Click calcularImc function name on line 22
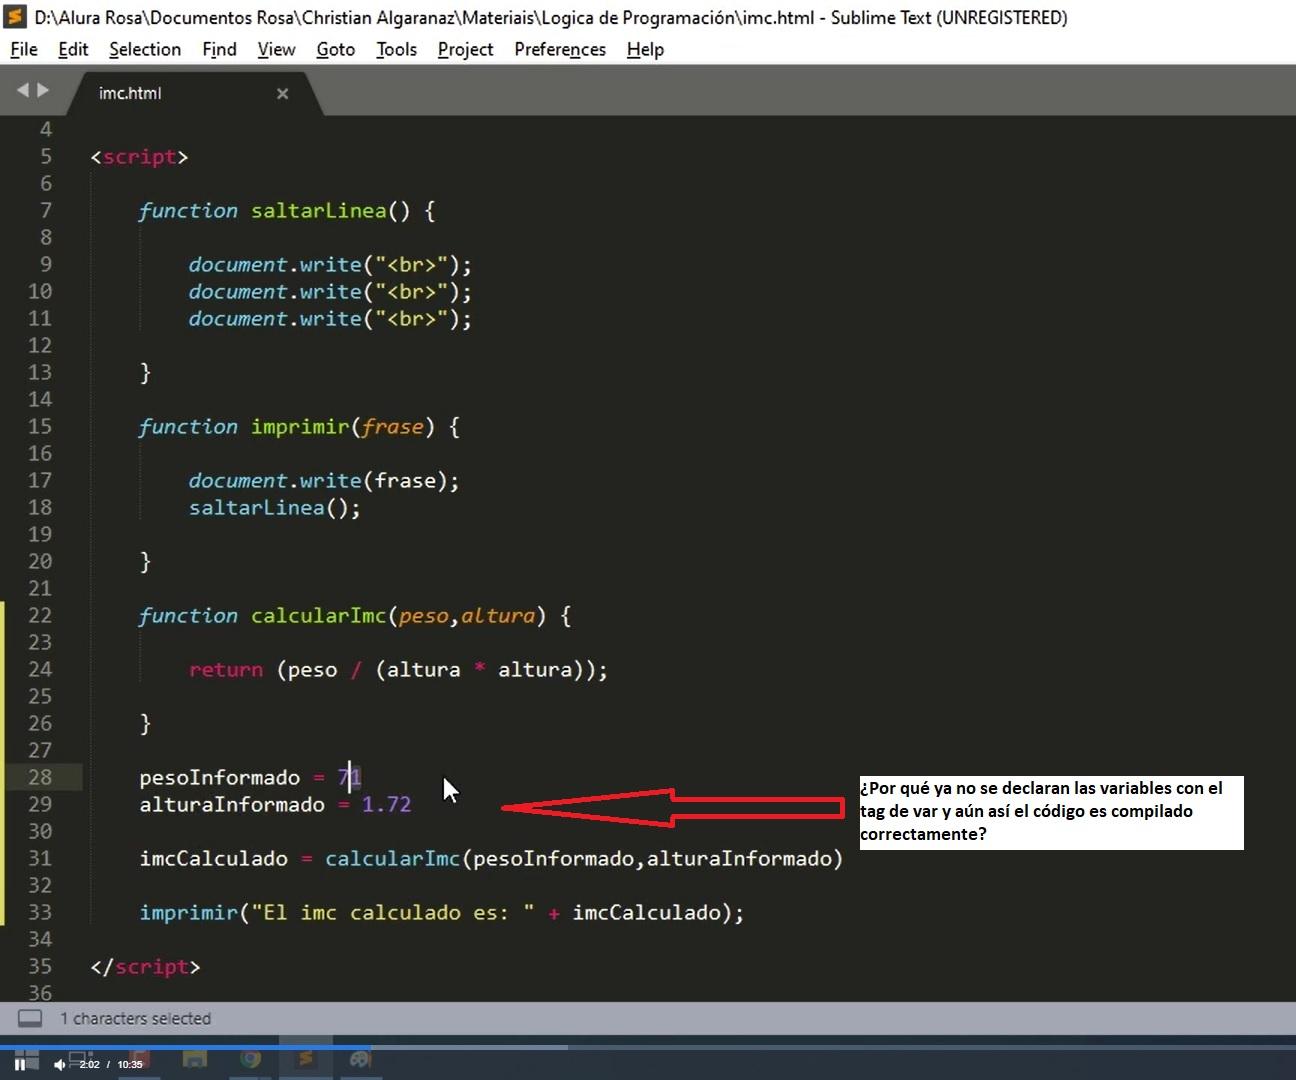This screenshot has width=1296, height=1080. coord(318,616)
